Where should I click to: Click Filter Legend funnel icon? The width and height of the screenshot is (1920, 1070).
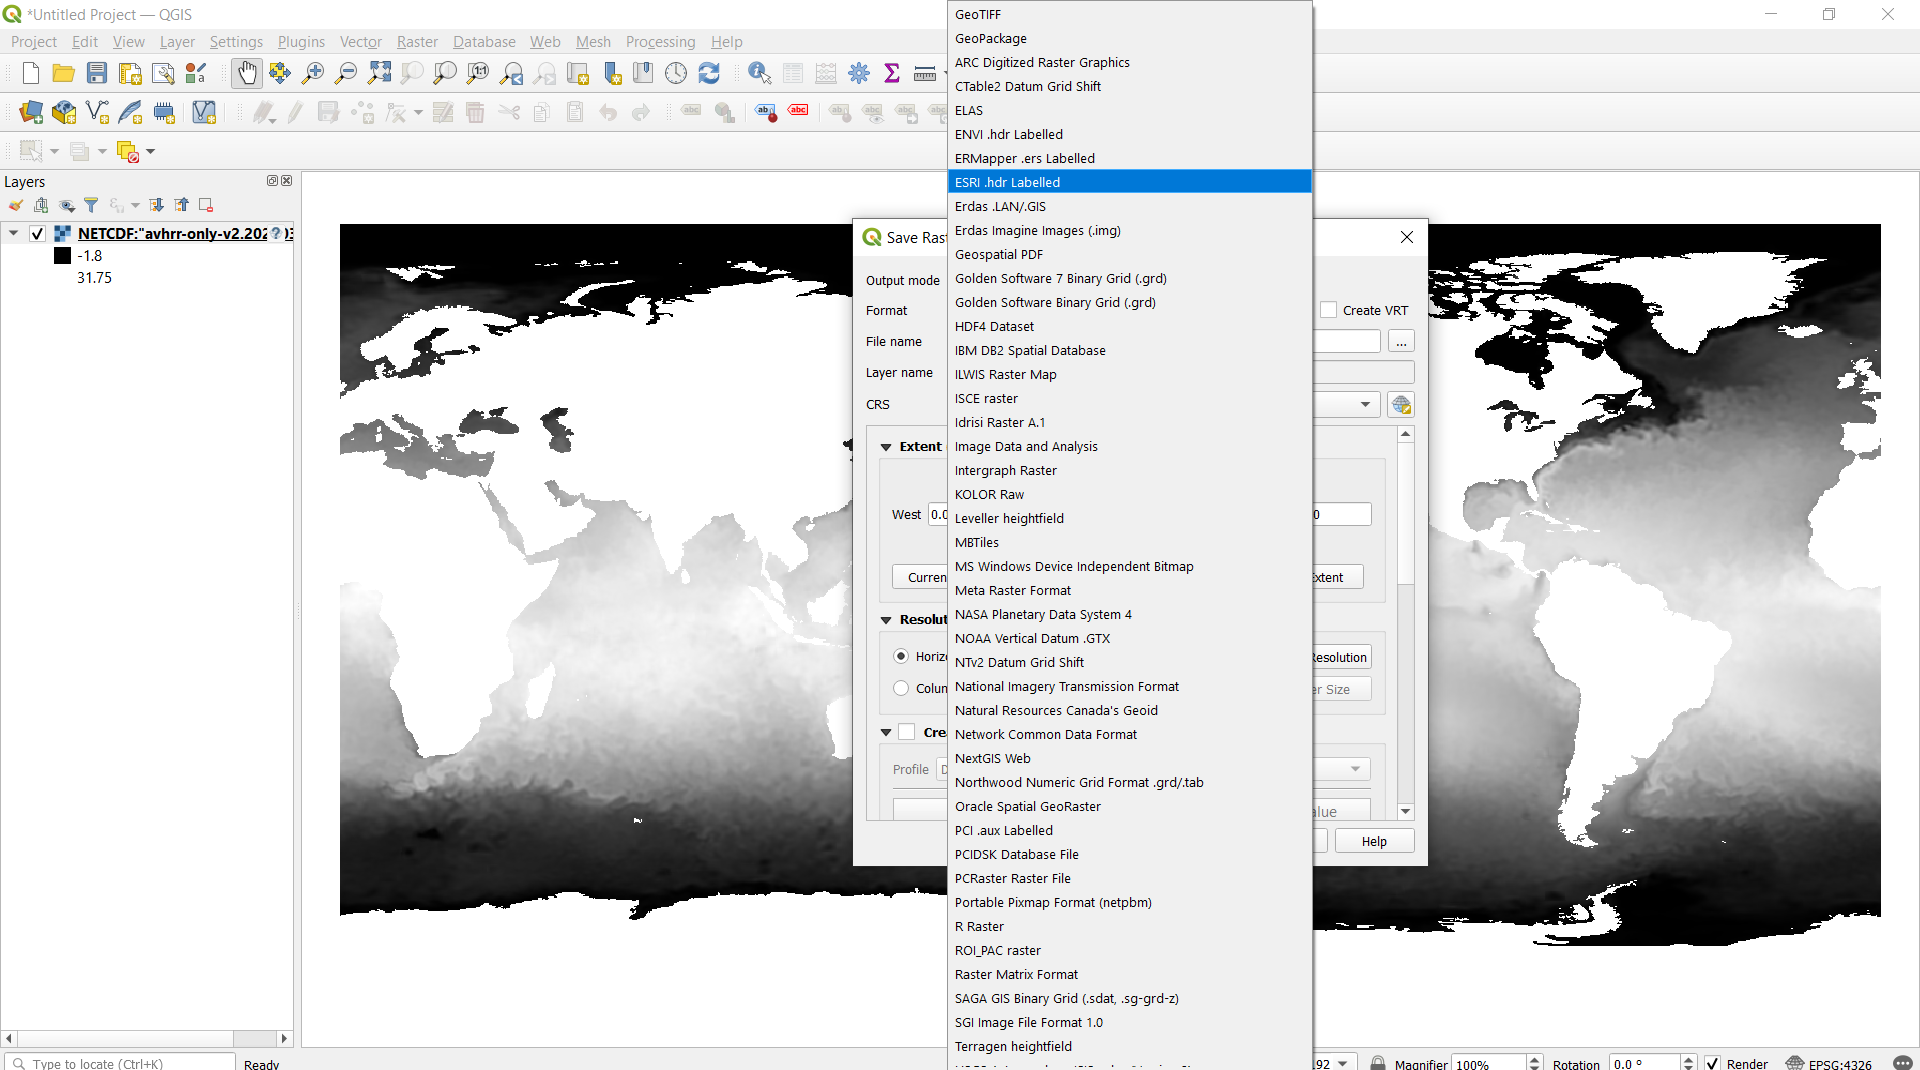pos(91,205)
